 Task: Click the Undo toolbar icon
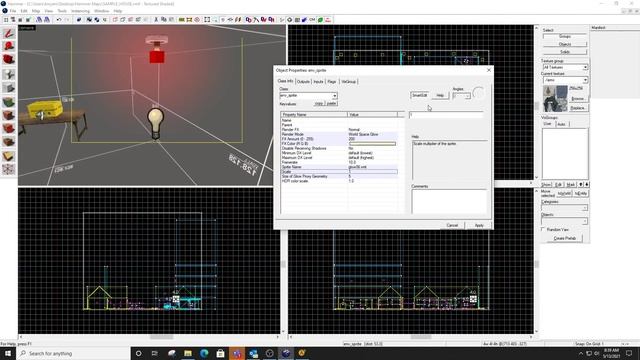tap(59, 20)
